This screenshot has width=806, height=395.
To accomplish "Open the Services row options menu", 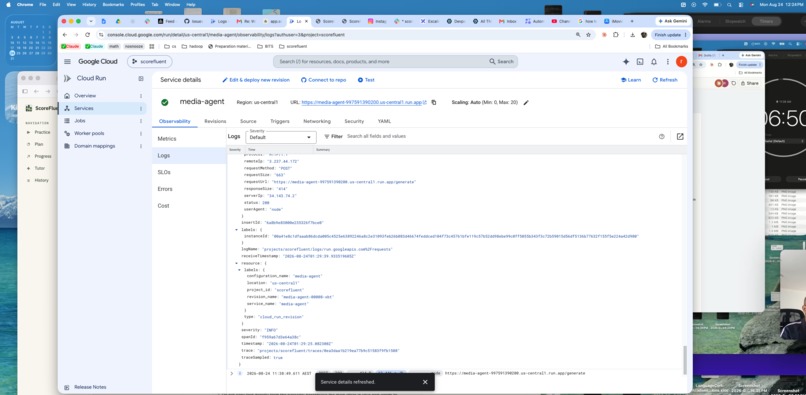I will 141,109.
